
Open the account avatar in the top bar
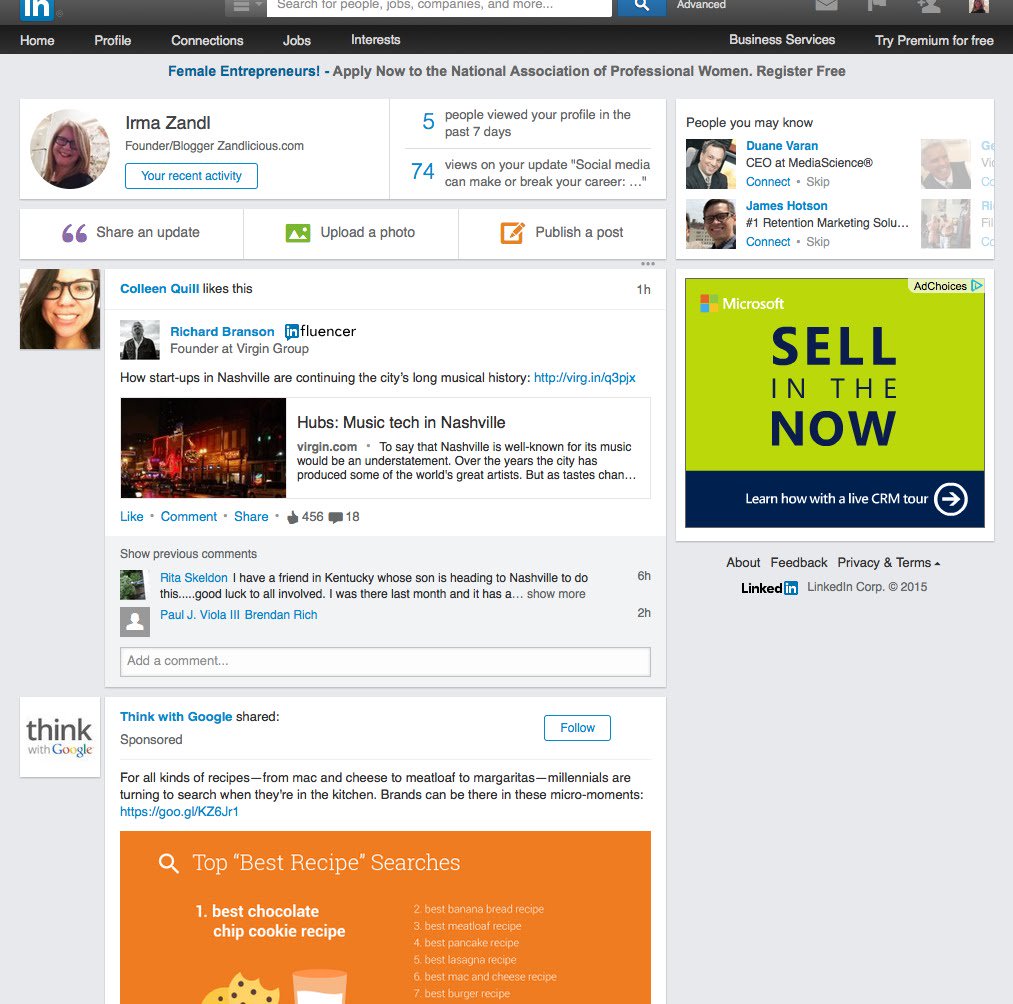click(x=979, y=6)
